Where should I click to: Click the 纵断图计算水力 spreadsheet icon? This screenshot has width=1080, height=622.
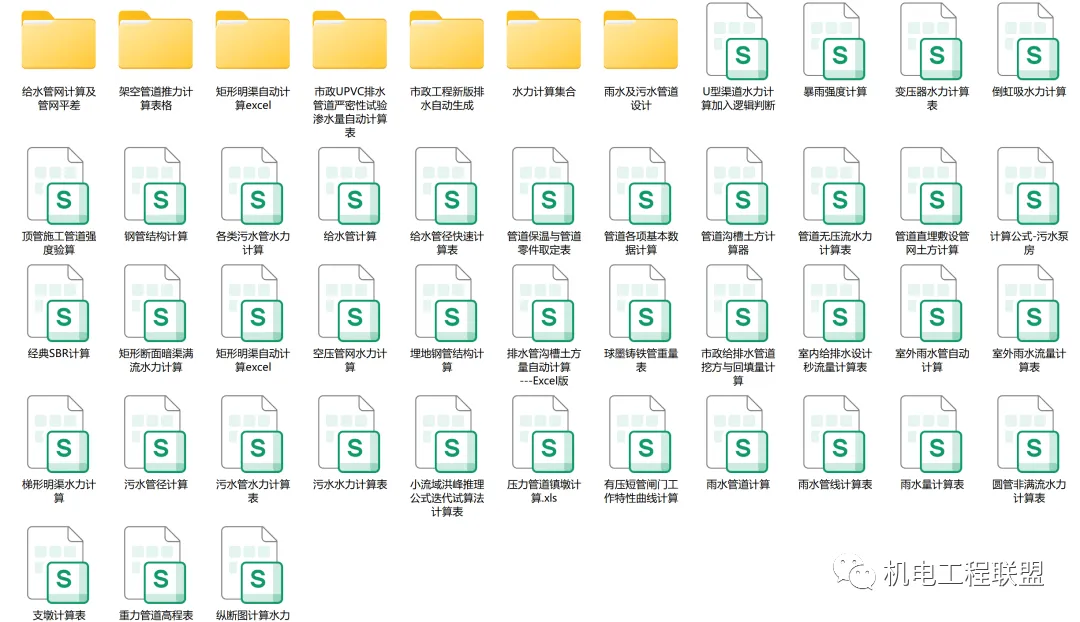[253, 565]
